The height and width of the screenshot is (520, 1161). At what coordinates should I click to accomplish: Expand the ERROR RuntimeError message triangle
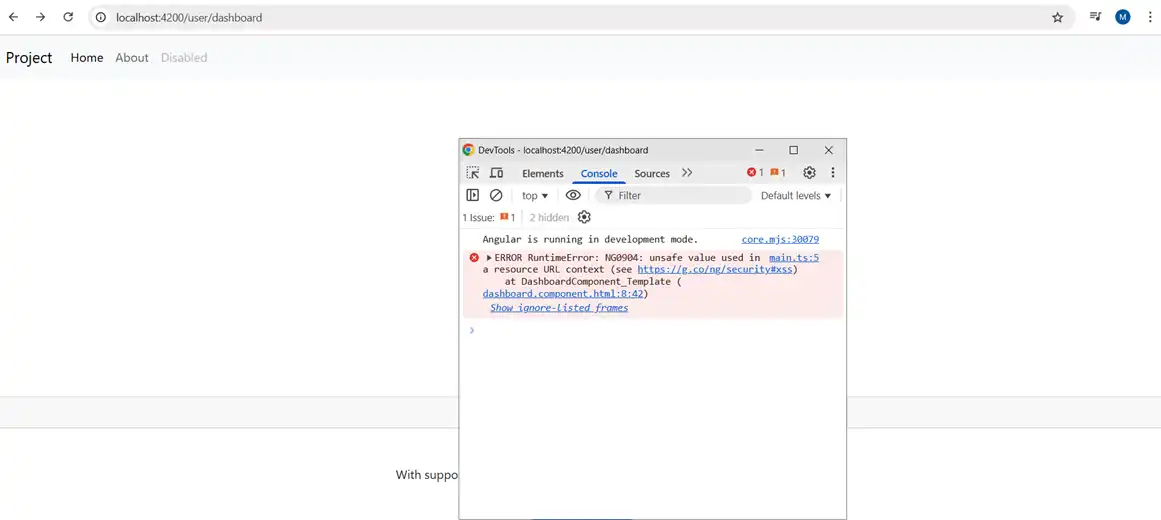[x=489, y=258]
